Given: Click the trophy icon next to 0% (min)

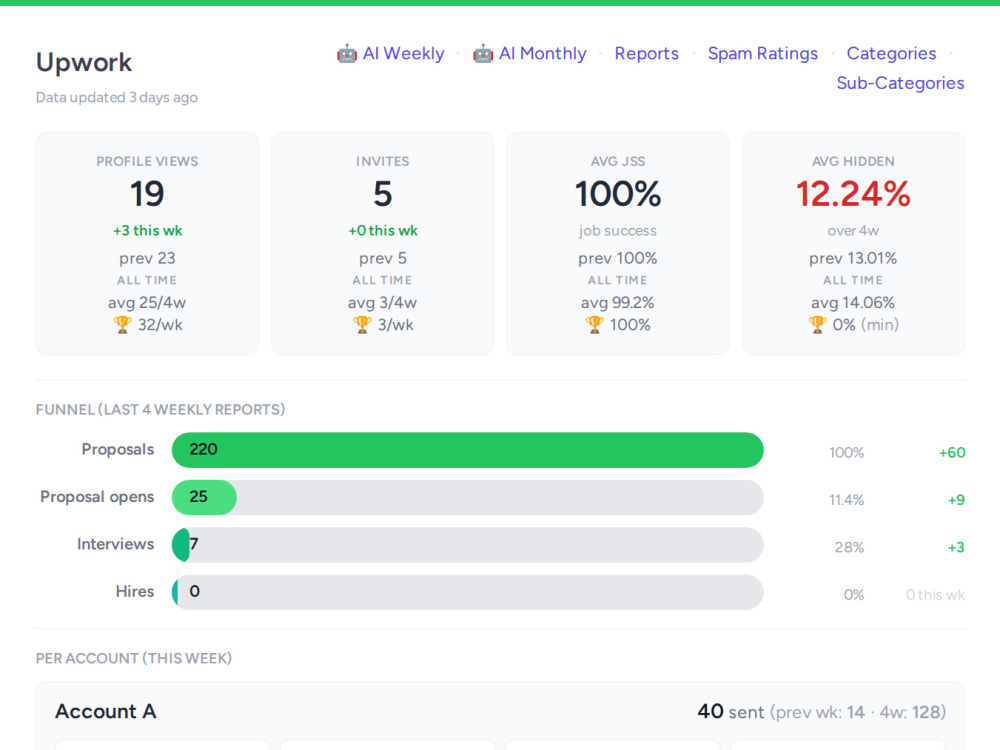Looking at the screenshot, I should coord(817,325).
